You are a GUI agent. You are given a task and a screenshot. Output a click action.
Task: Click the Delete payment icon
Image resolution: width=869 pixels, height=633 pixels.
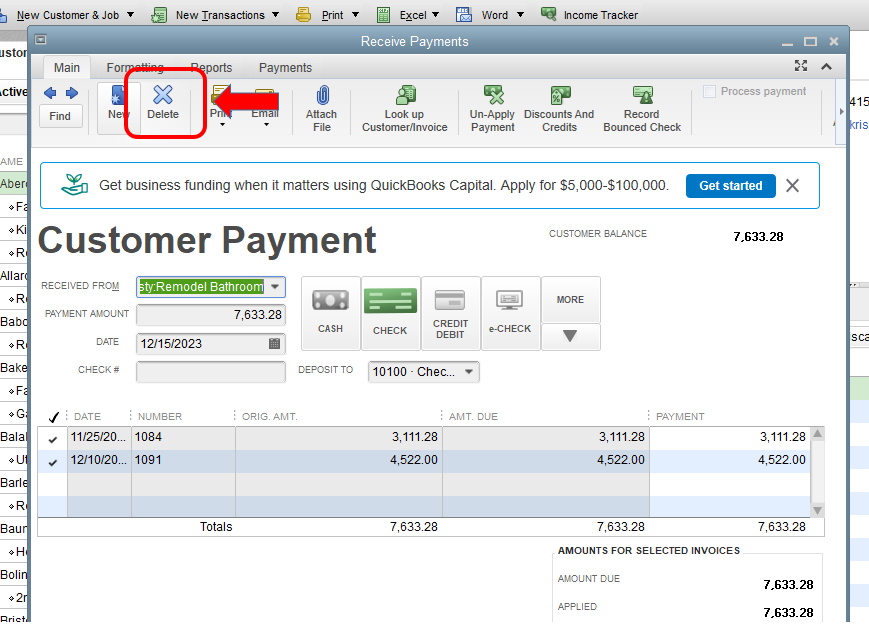[162, 95]
